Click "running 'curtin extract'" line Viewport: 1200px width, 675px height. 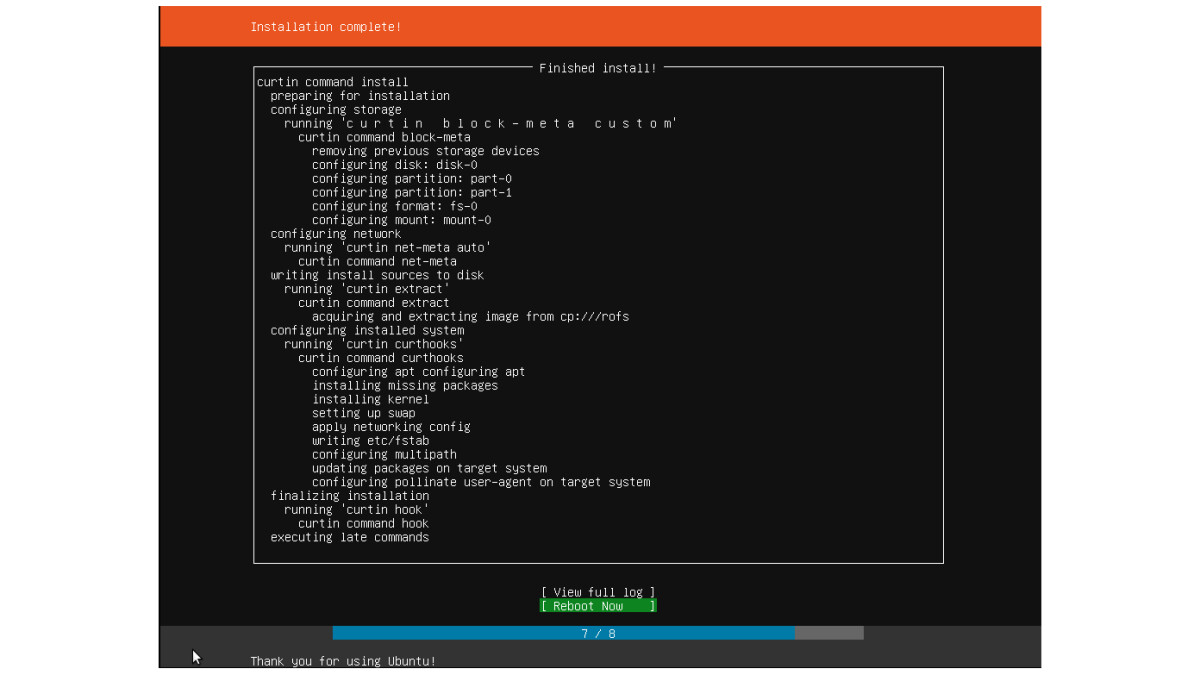tap(367, 289)
